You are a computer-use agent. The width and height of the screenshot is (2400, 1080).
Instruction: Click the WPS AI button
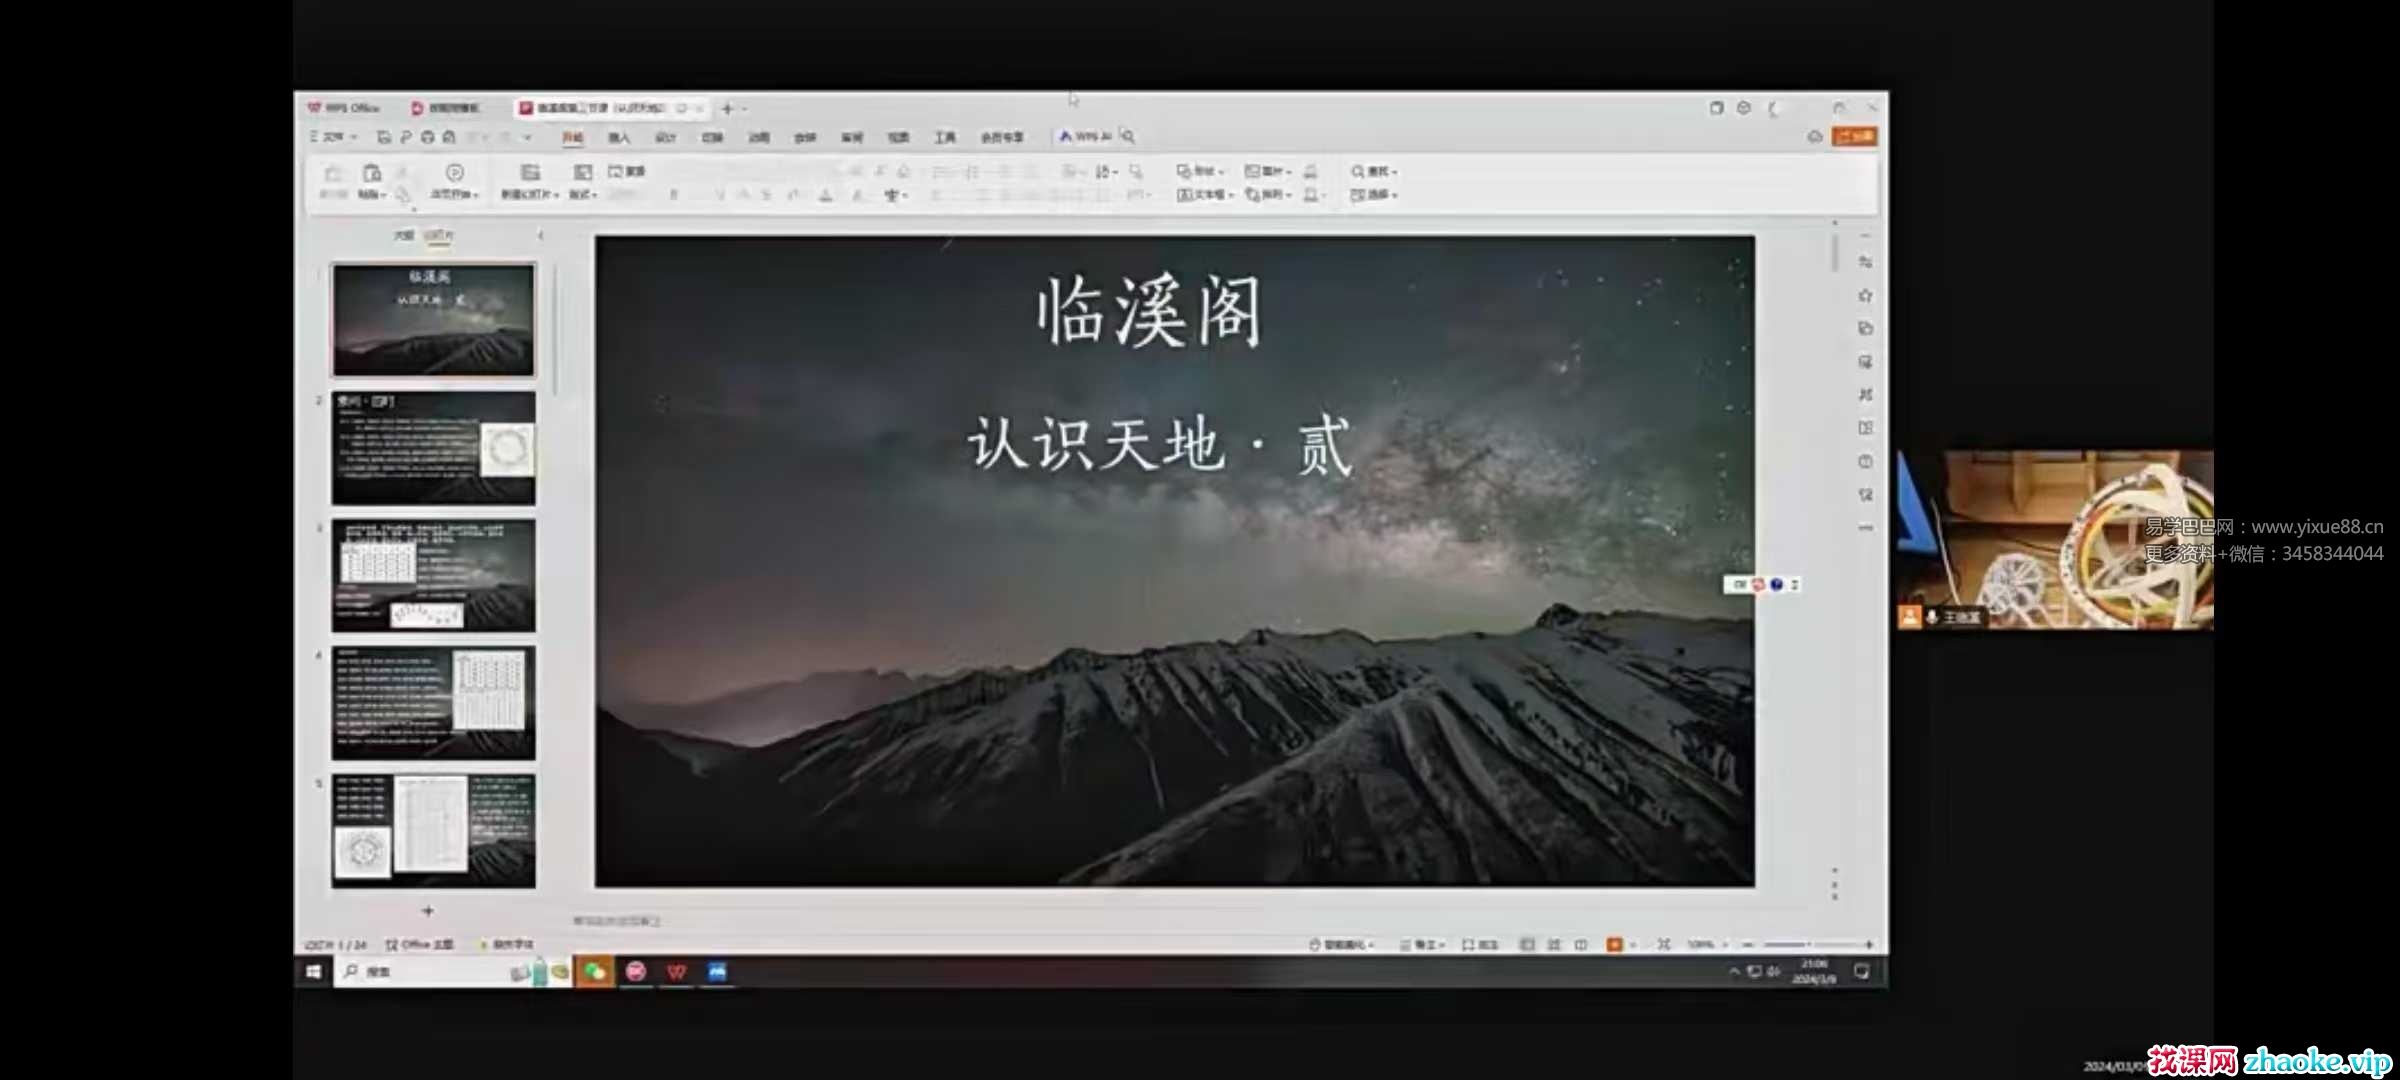1086,136
